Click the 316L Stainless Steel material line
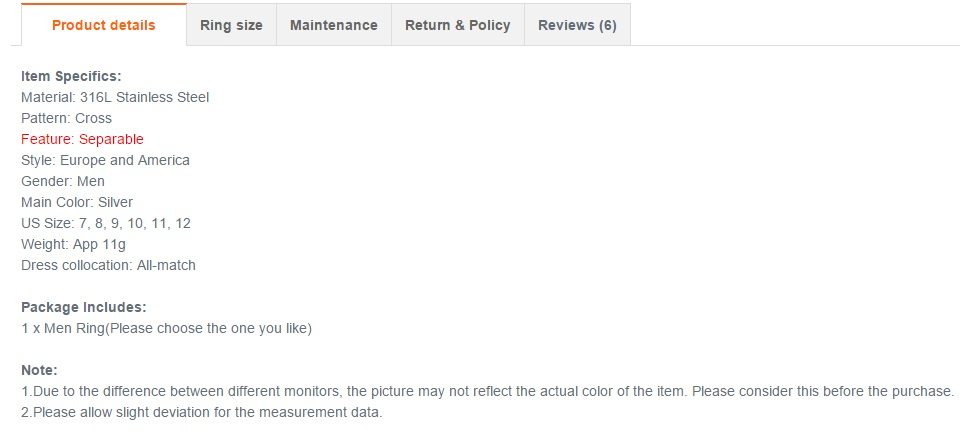Viewport: 960px width, 447px height. tap(115, 97)
